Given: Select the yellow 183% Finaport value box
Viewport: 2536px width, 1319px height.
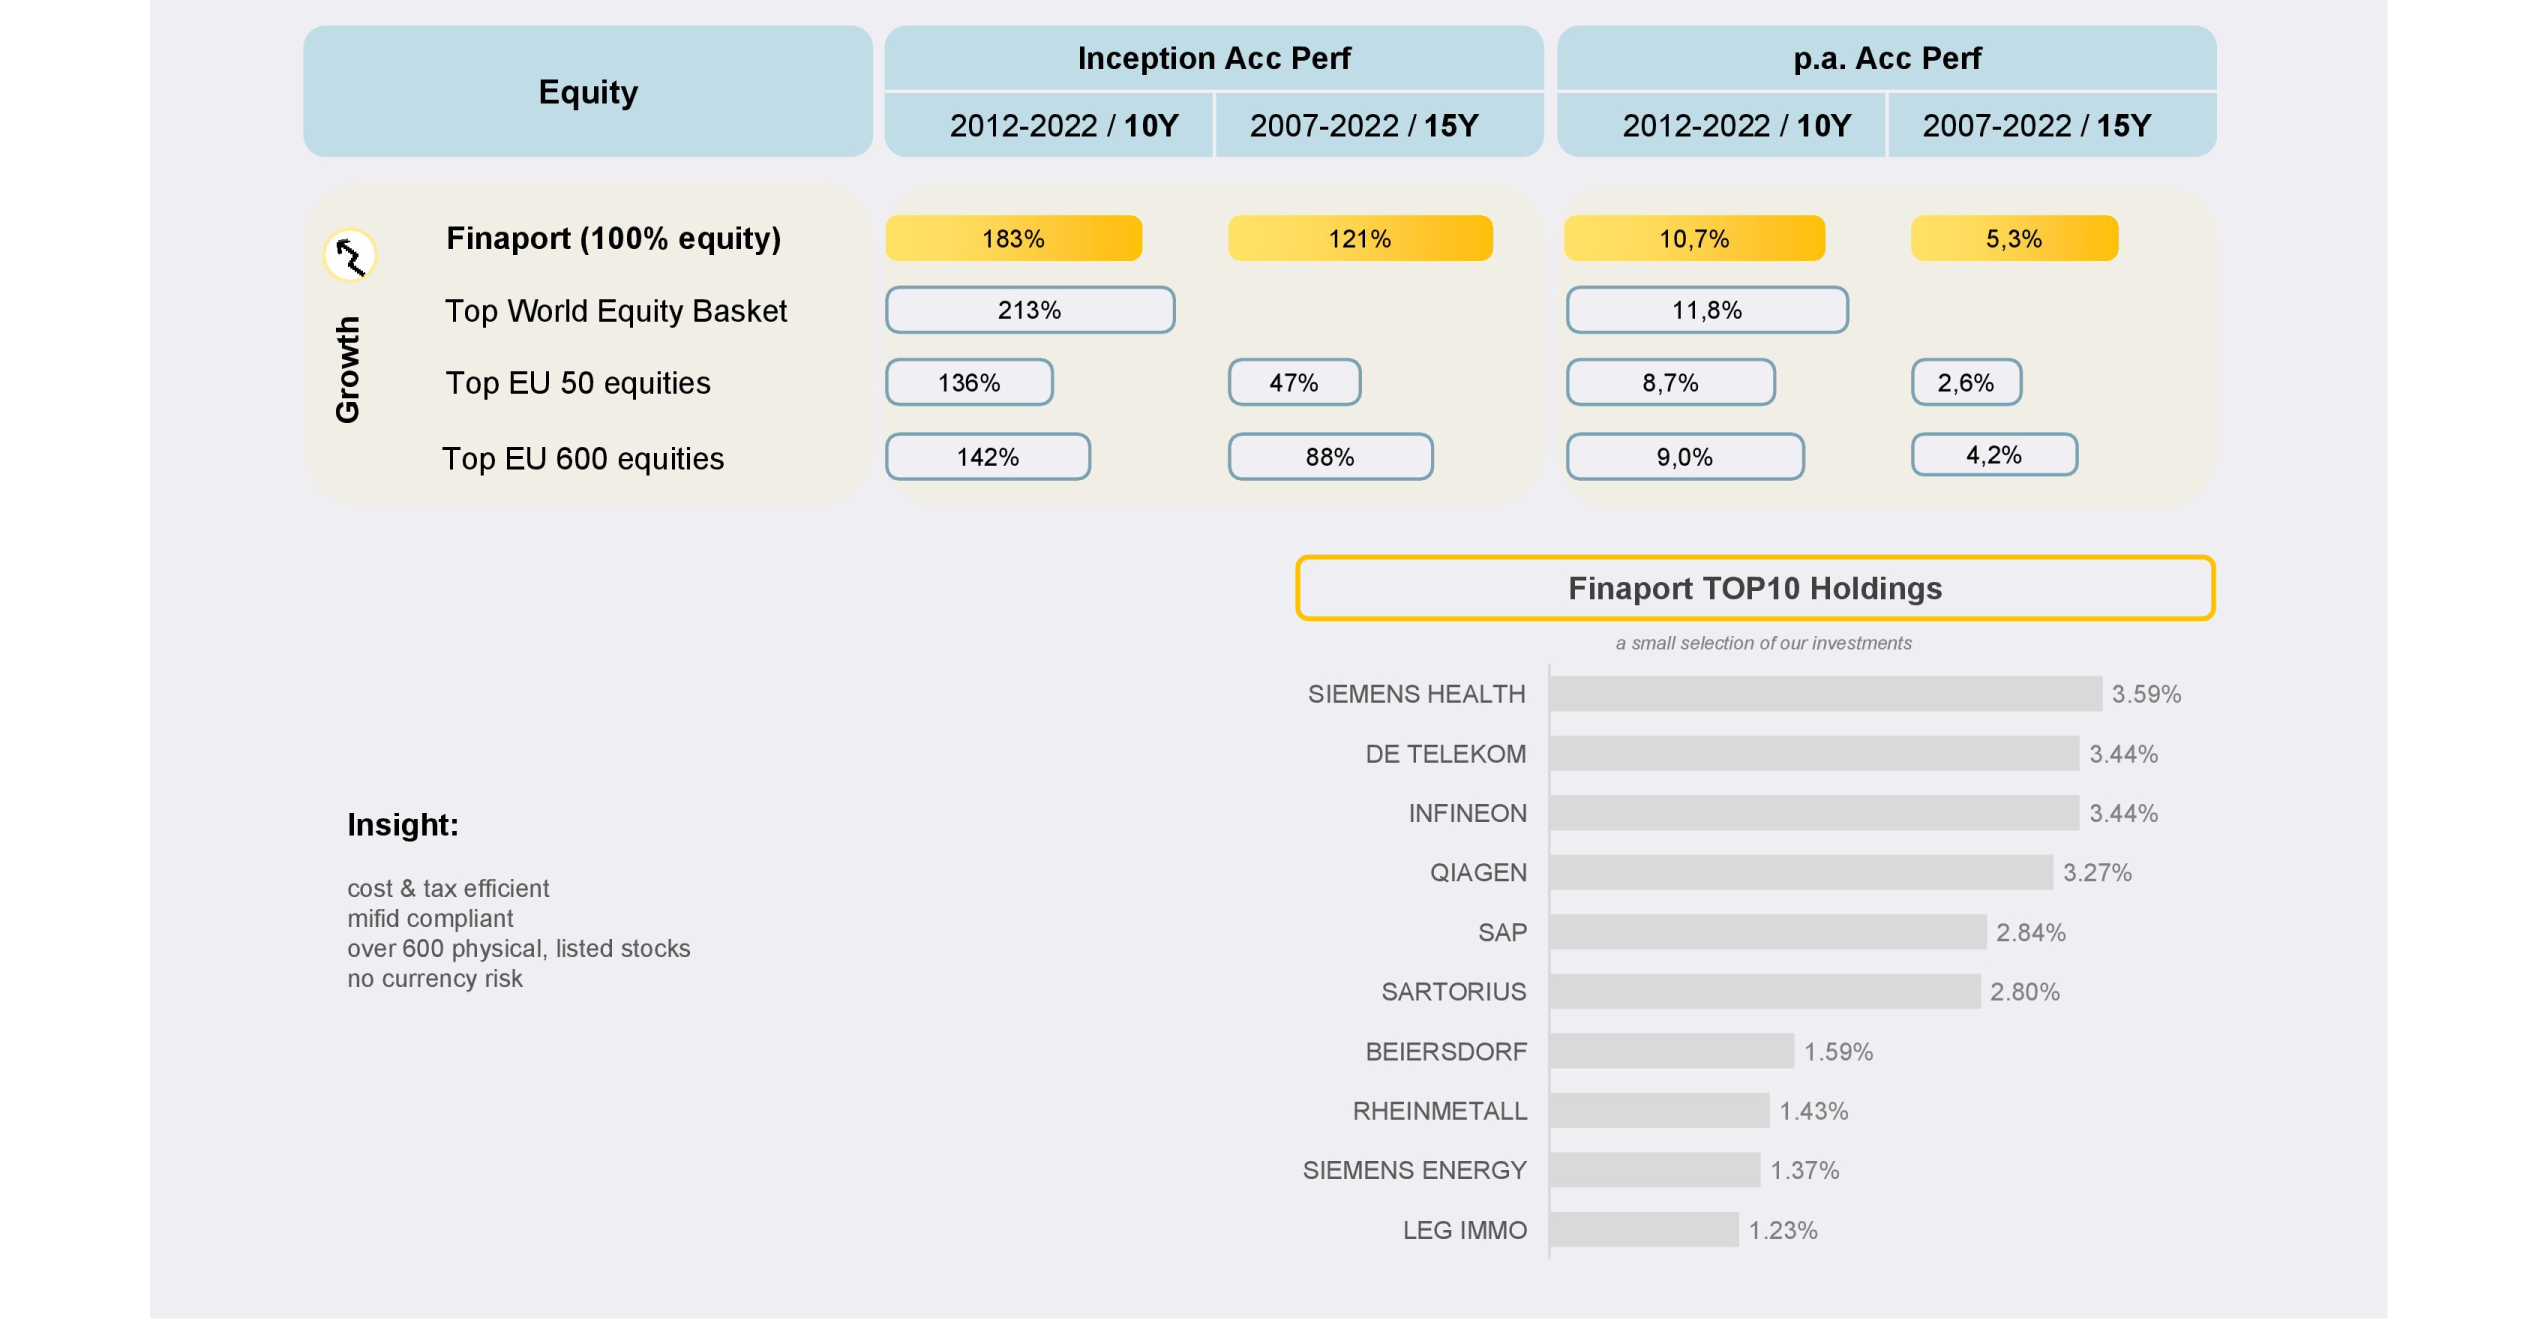Looking at the screenshot, I should 1013,239.
